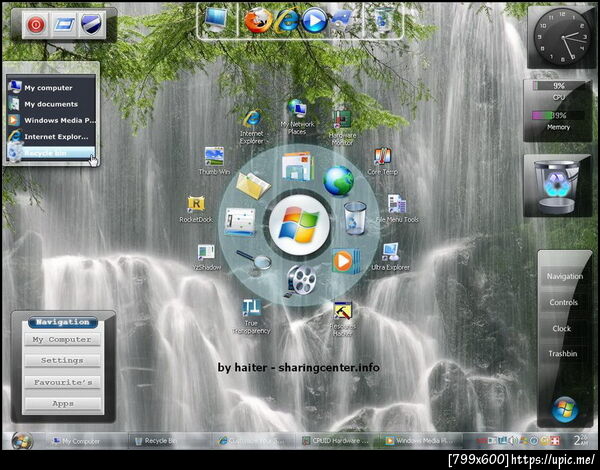The width and height of the screenshot is (600, 470).
Task: Open Recycle Bin icon in top dock
Action: point(382,20)
